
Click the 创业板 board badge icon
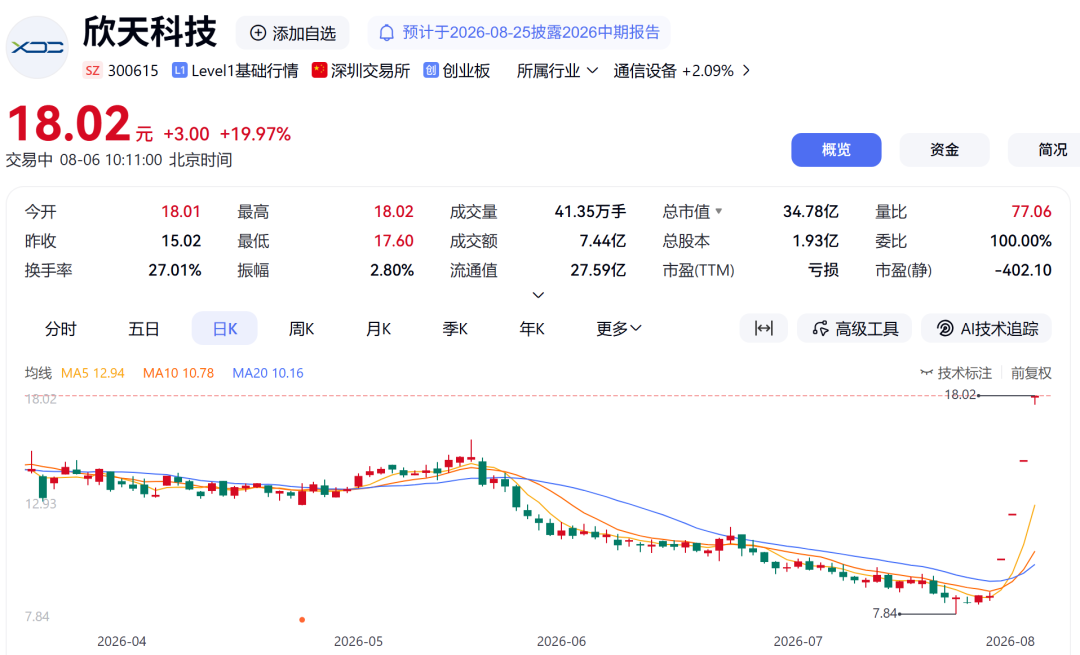430,70
